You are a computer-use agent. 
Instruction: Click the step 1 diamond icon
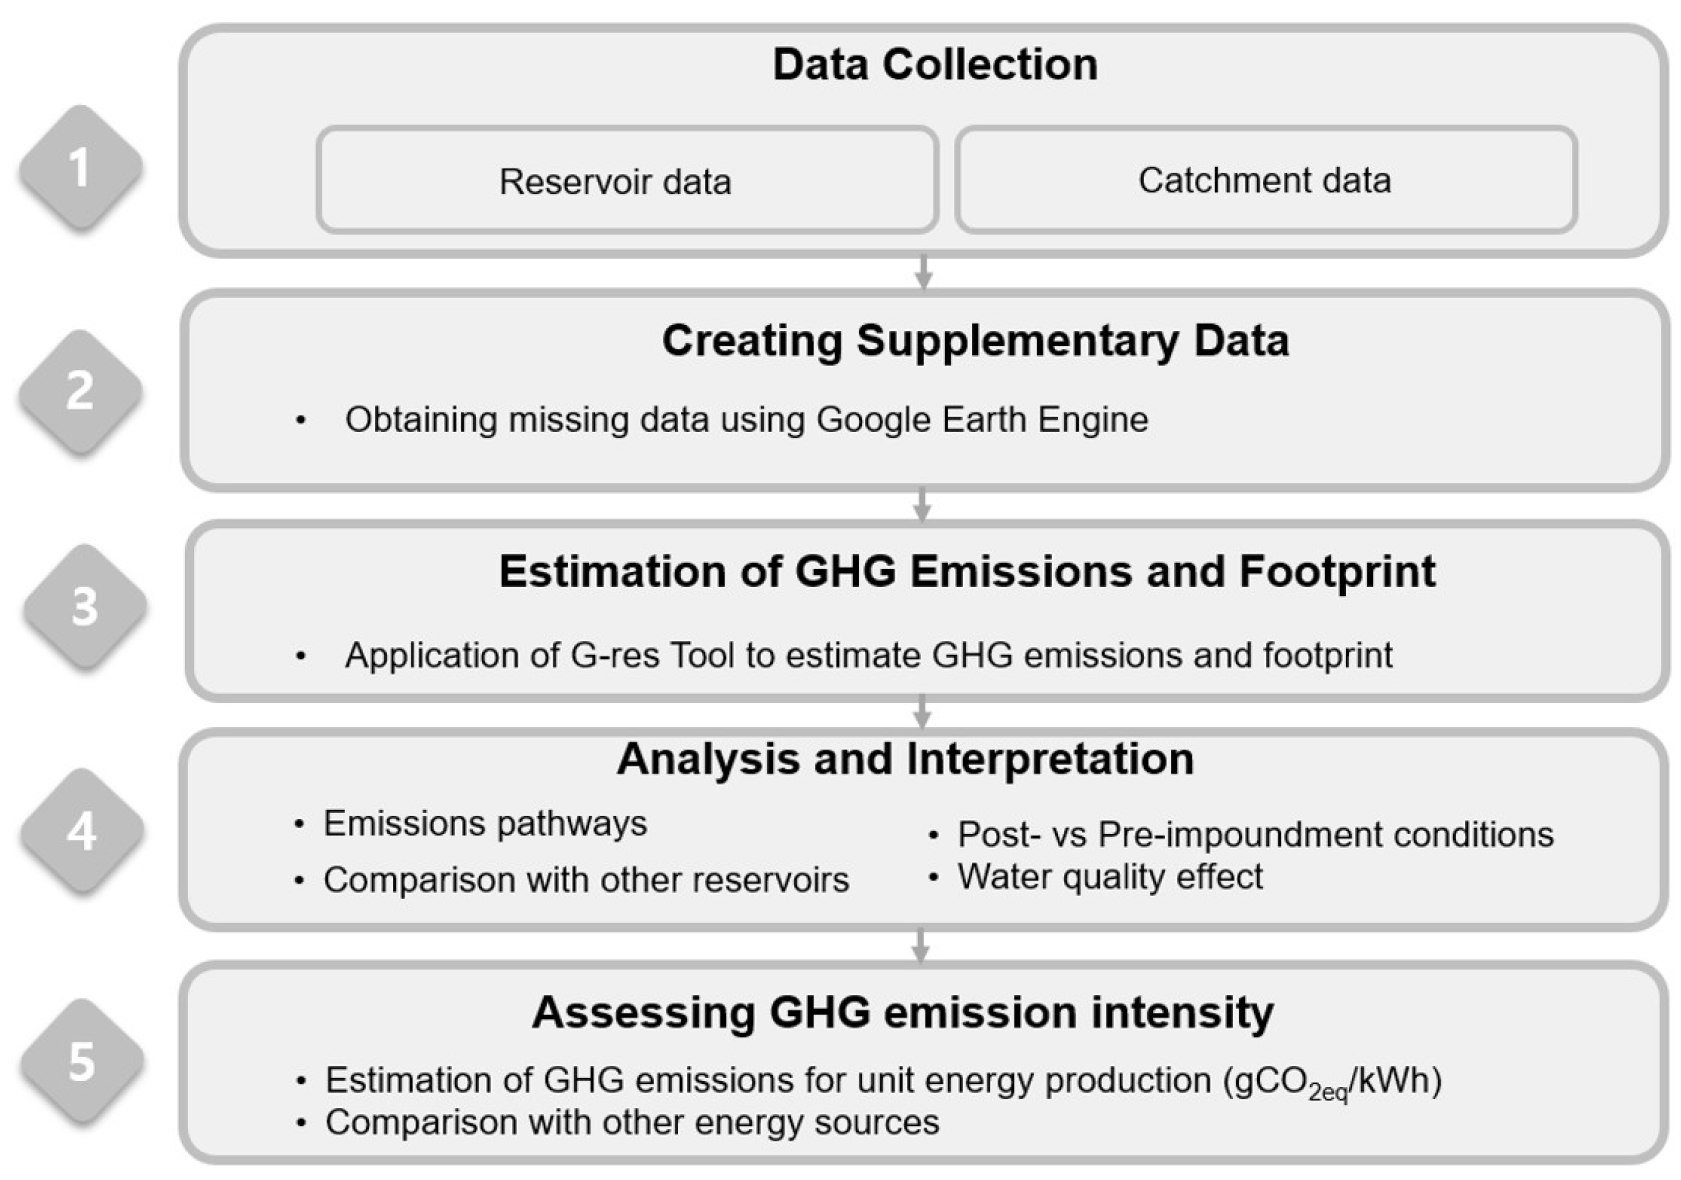click(x=81, y=167)
